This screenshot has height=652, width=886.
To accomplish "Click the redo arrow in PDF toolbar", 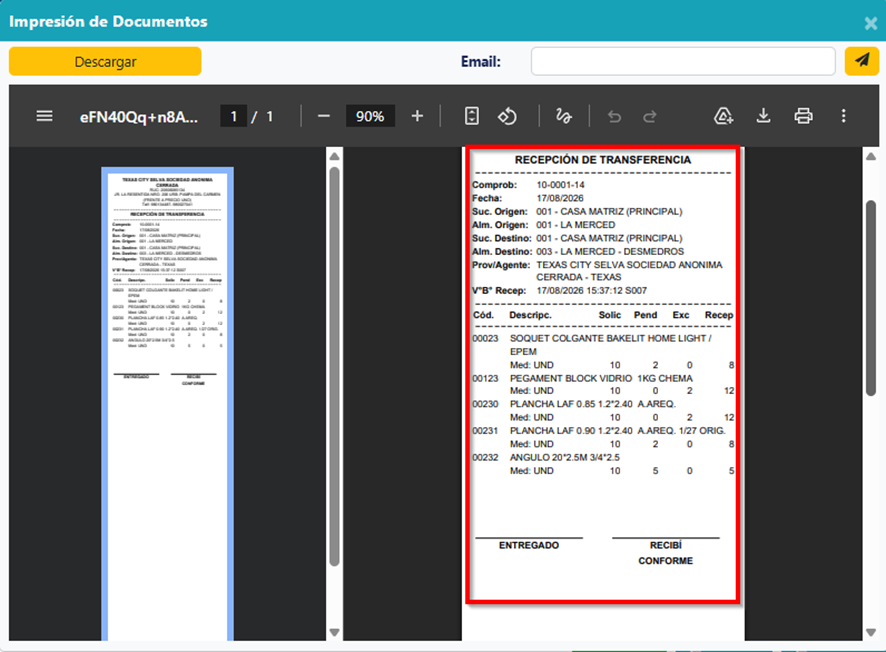I will pyautogui.click(x=650, y=116).
